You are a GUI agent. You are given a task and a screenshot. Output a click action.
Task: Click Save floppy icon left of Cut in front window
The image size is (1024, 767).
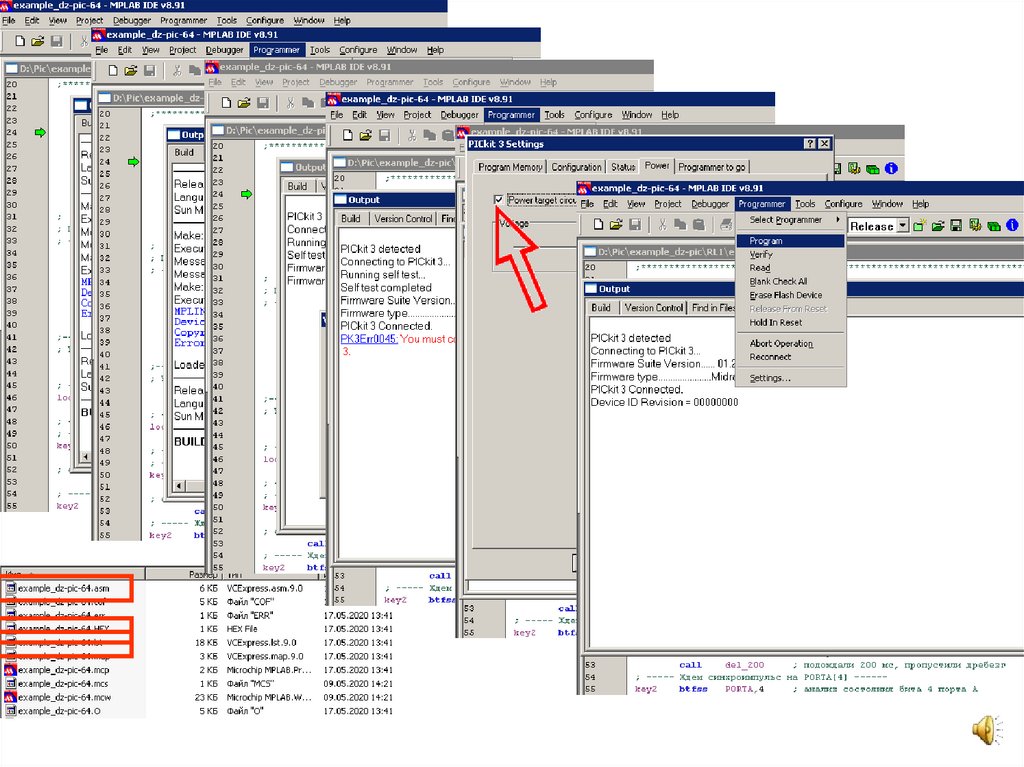pos(635,225)
